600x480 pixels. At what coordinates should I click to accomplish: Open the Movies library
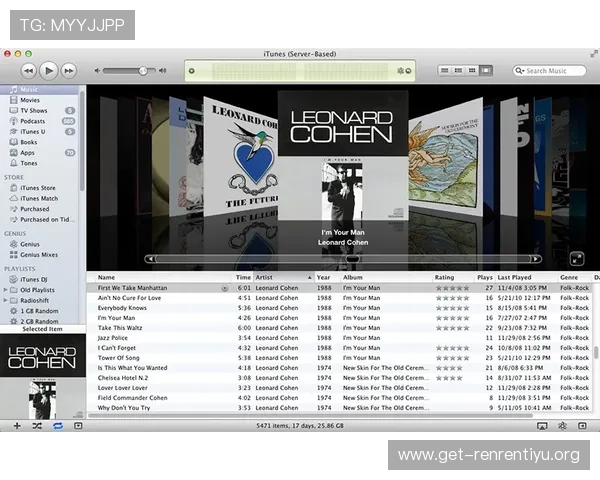coord(39,100)
